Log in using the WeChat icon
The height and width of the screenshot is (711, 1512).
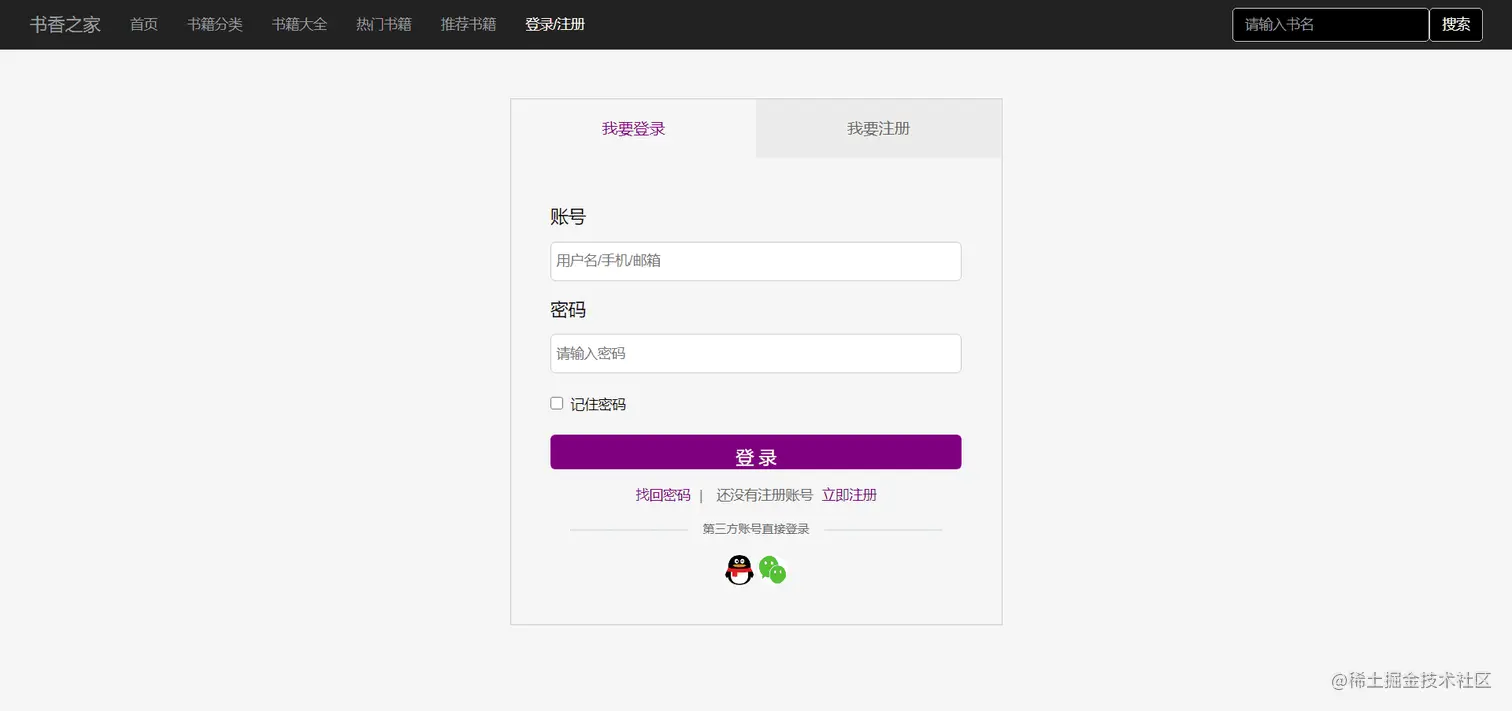pyautogui.click(x=771, y=569)
